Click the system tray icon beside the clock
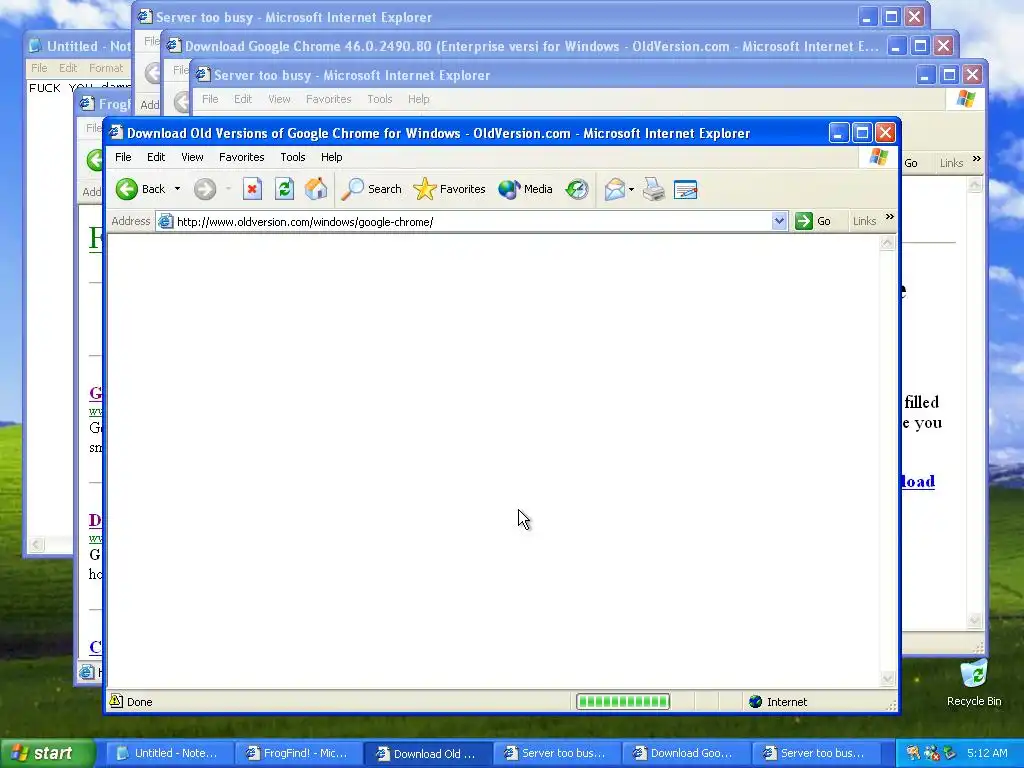This screenshot has width=1024, height=768. (949, 753)
